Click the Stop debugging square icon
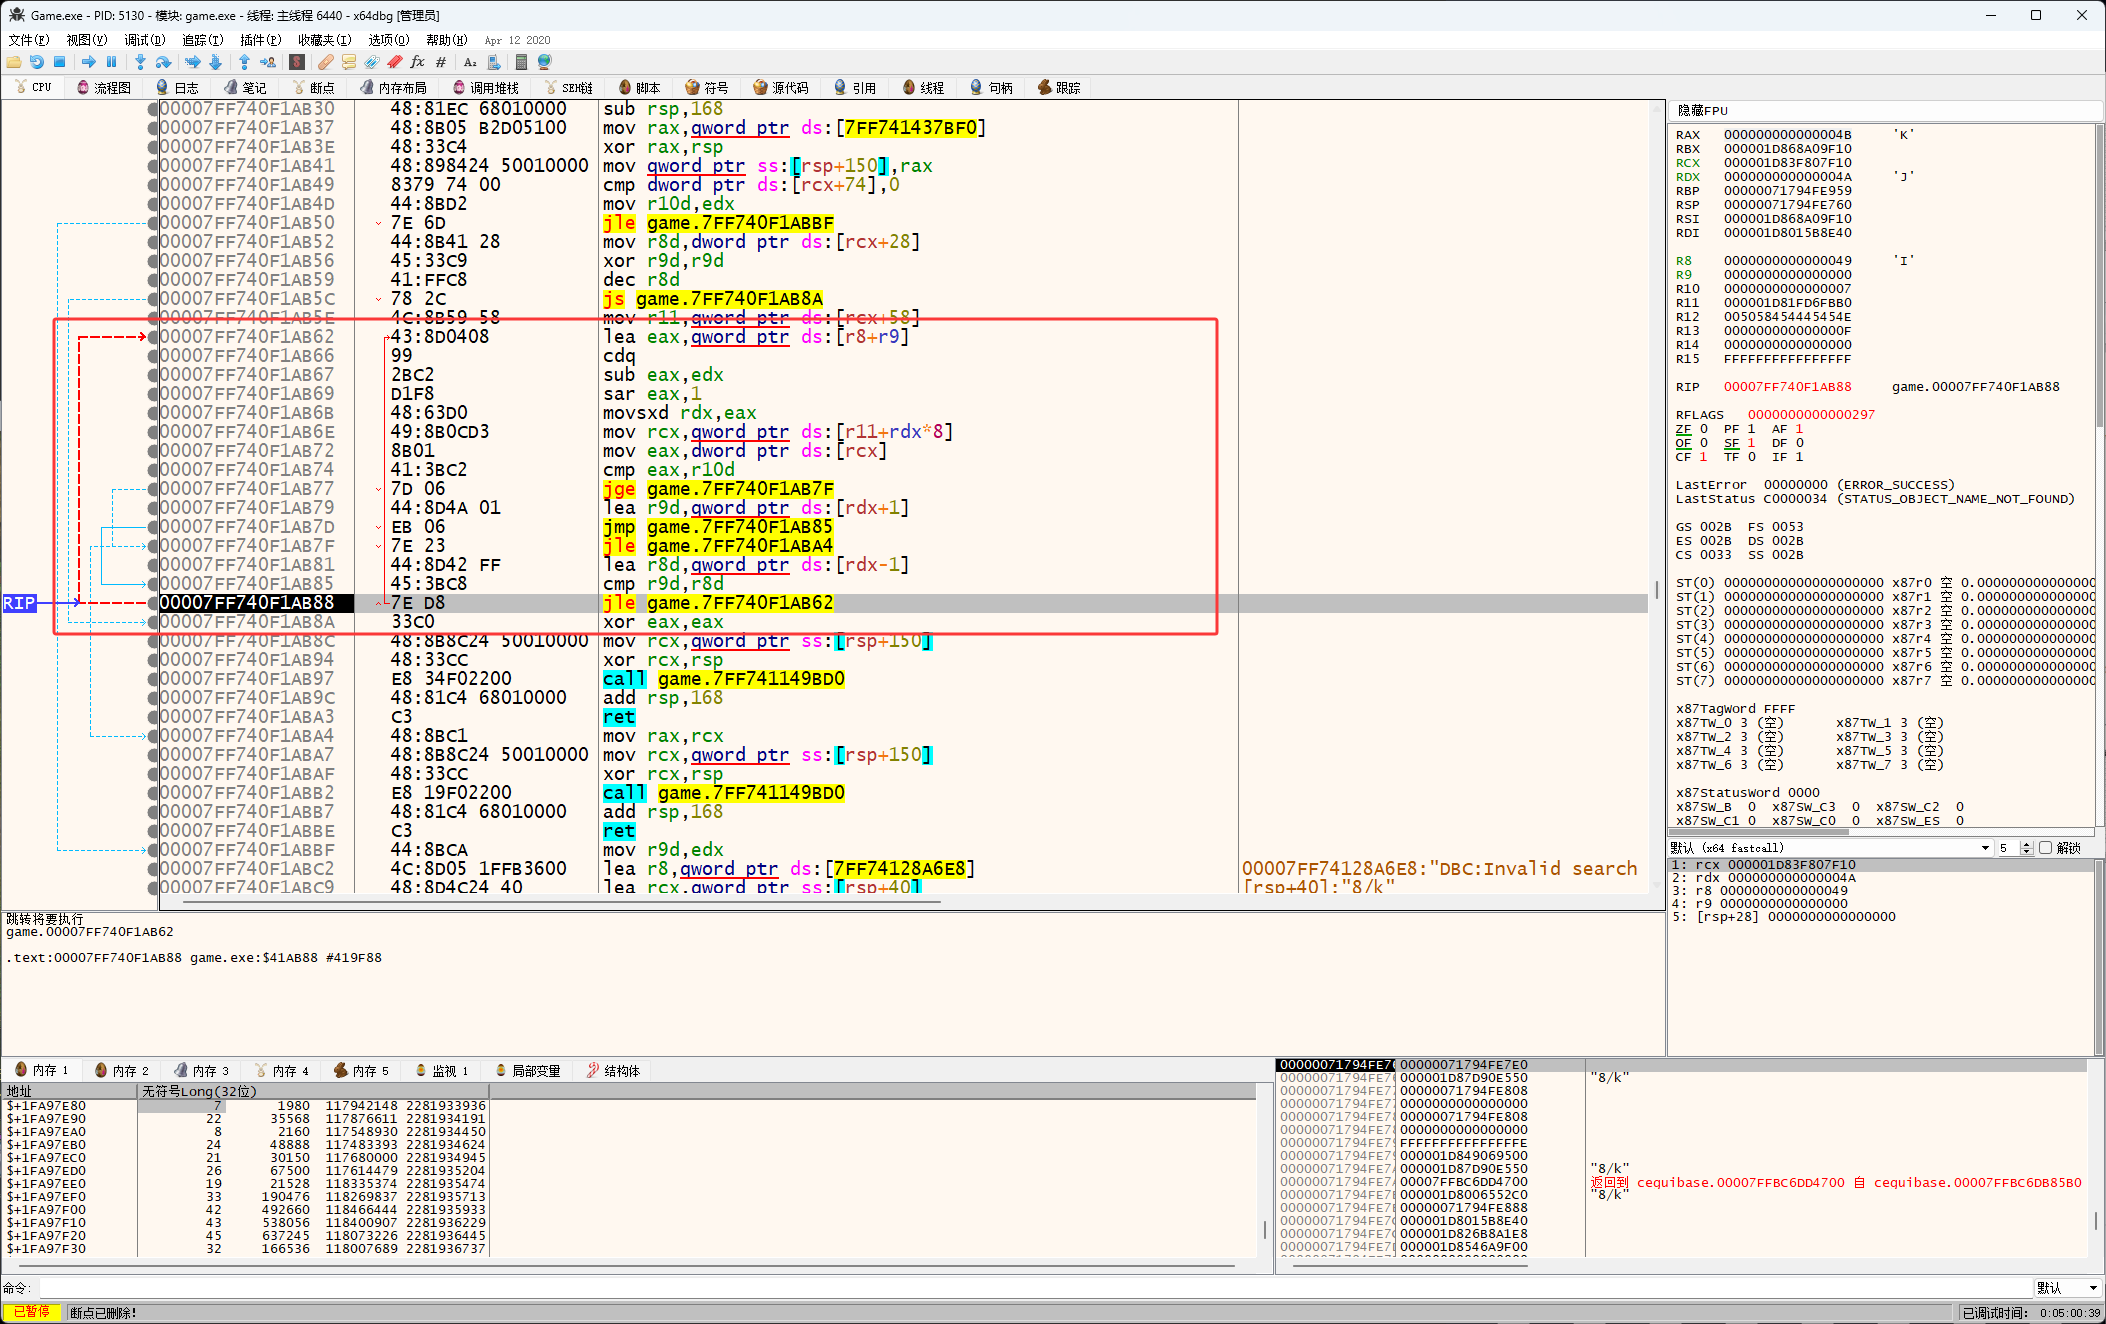 click(59, 62)
